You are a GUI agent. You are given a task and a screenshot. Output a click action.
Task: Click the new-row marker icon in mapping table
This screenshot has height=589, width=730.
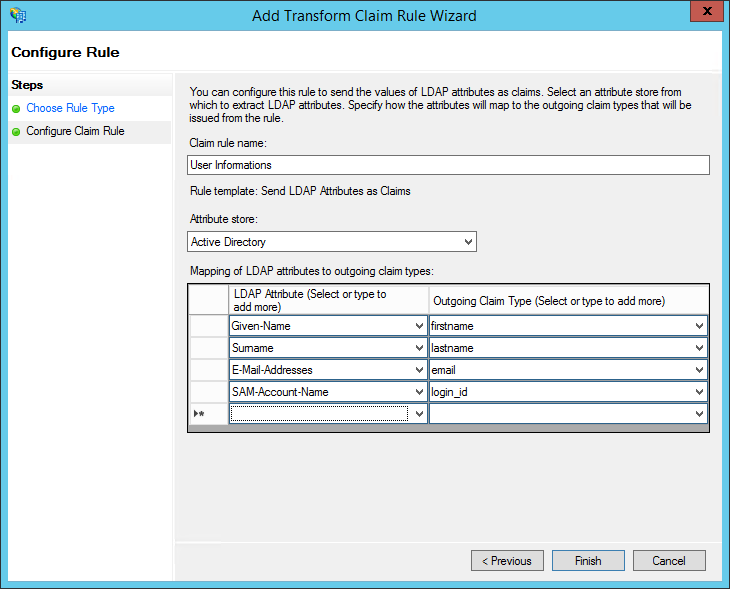[199, 413]
